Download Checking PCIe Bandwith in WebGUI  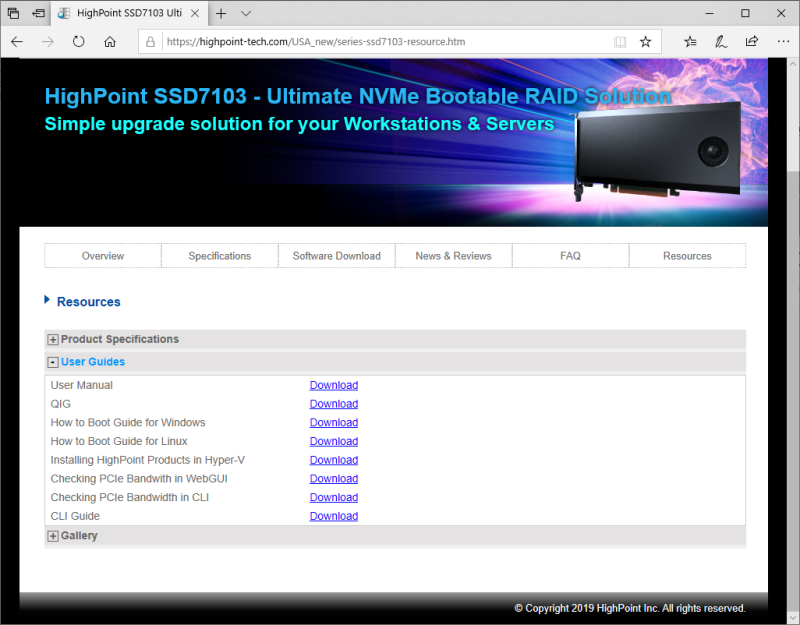[x=334, y=479]
